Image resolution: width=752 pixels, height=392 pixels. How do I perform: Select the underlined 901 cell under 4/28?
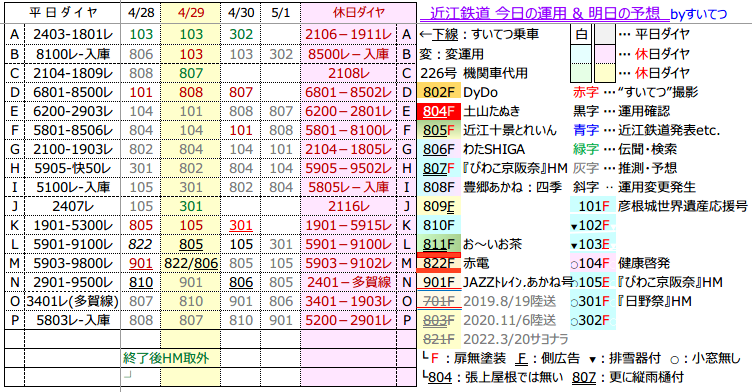pos(141,263)
